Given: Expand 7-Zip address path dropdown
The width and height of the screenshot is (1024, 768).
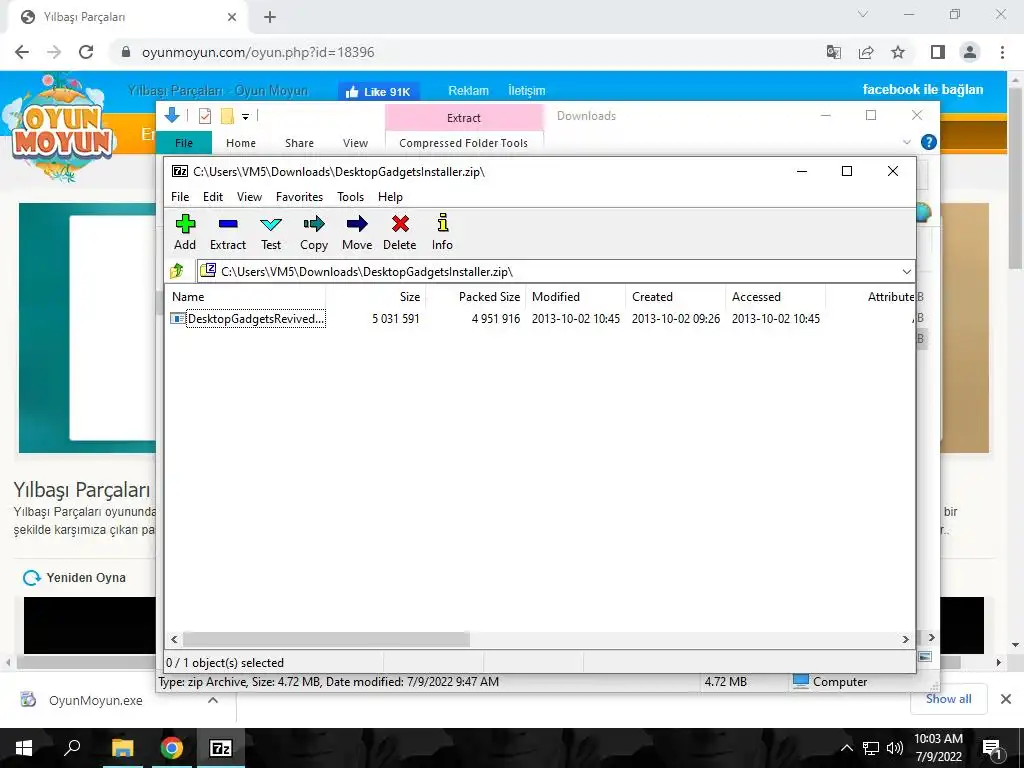Looking at the screenshot, I should (x=906, y=272).
